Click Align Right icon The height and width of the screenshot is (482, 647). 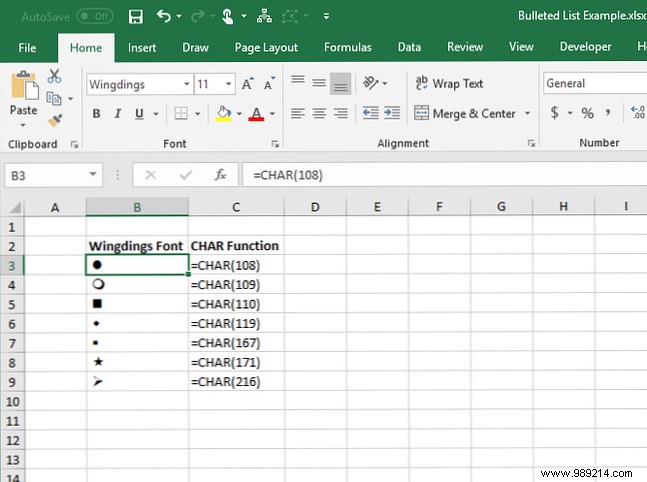(x=340, y=113)
